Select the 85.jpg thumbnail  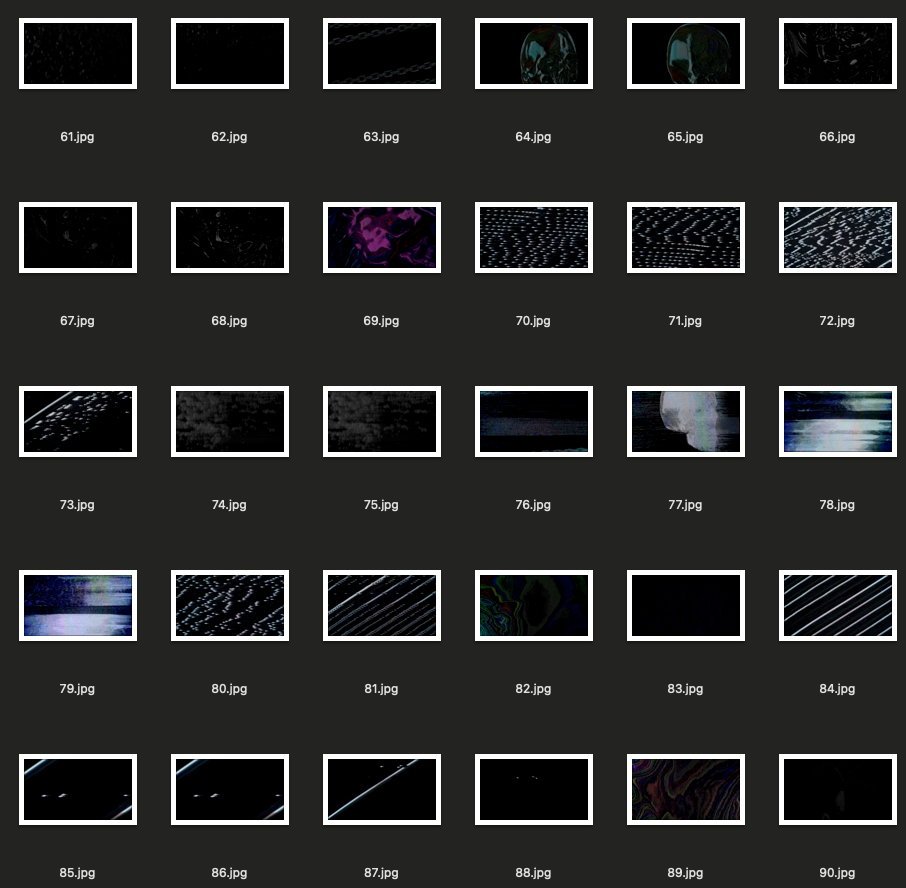[x=78, y=790]
